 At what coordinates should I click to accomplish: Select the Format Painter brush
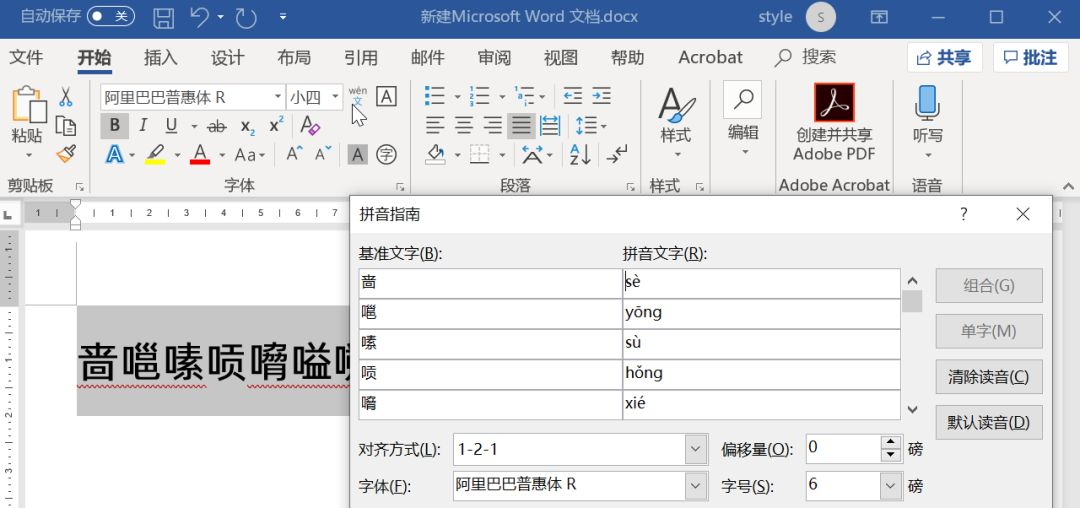pos(66,154)
